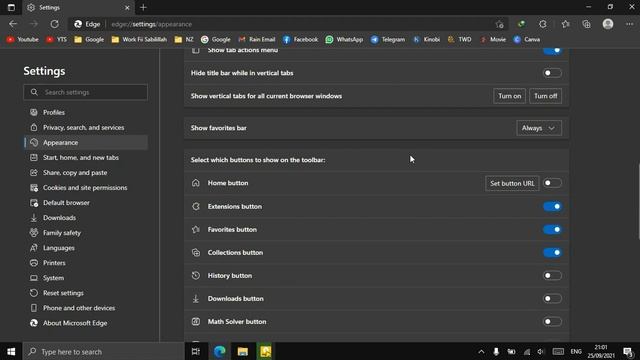Open the Telegram bookmark
The width and height of the screenshot is (640, 360).
pos(388,40)
